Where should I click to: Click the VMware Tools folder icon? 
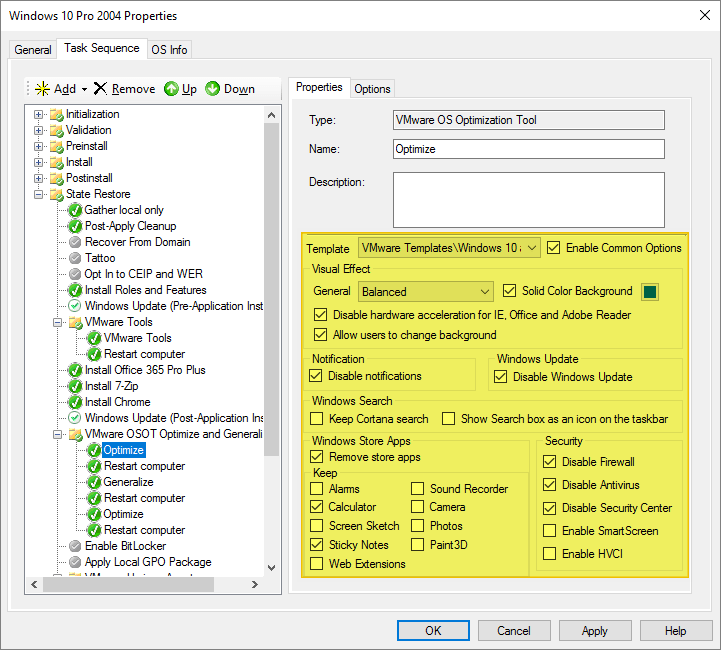(x=75, y=322)
